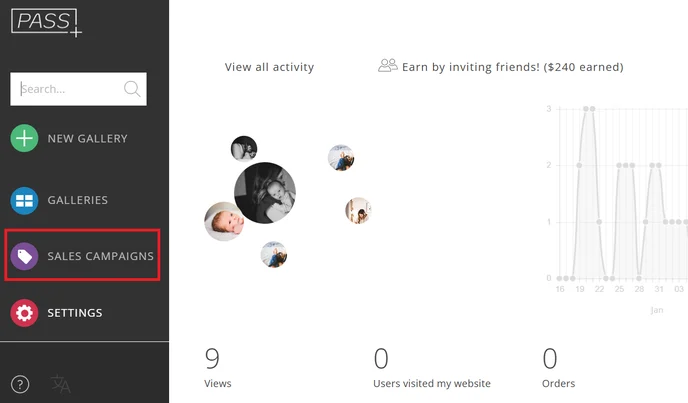688x403 pixels.
Task: Click the Orders count statistic
Action: coord(558,366)
